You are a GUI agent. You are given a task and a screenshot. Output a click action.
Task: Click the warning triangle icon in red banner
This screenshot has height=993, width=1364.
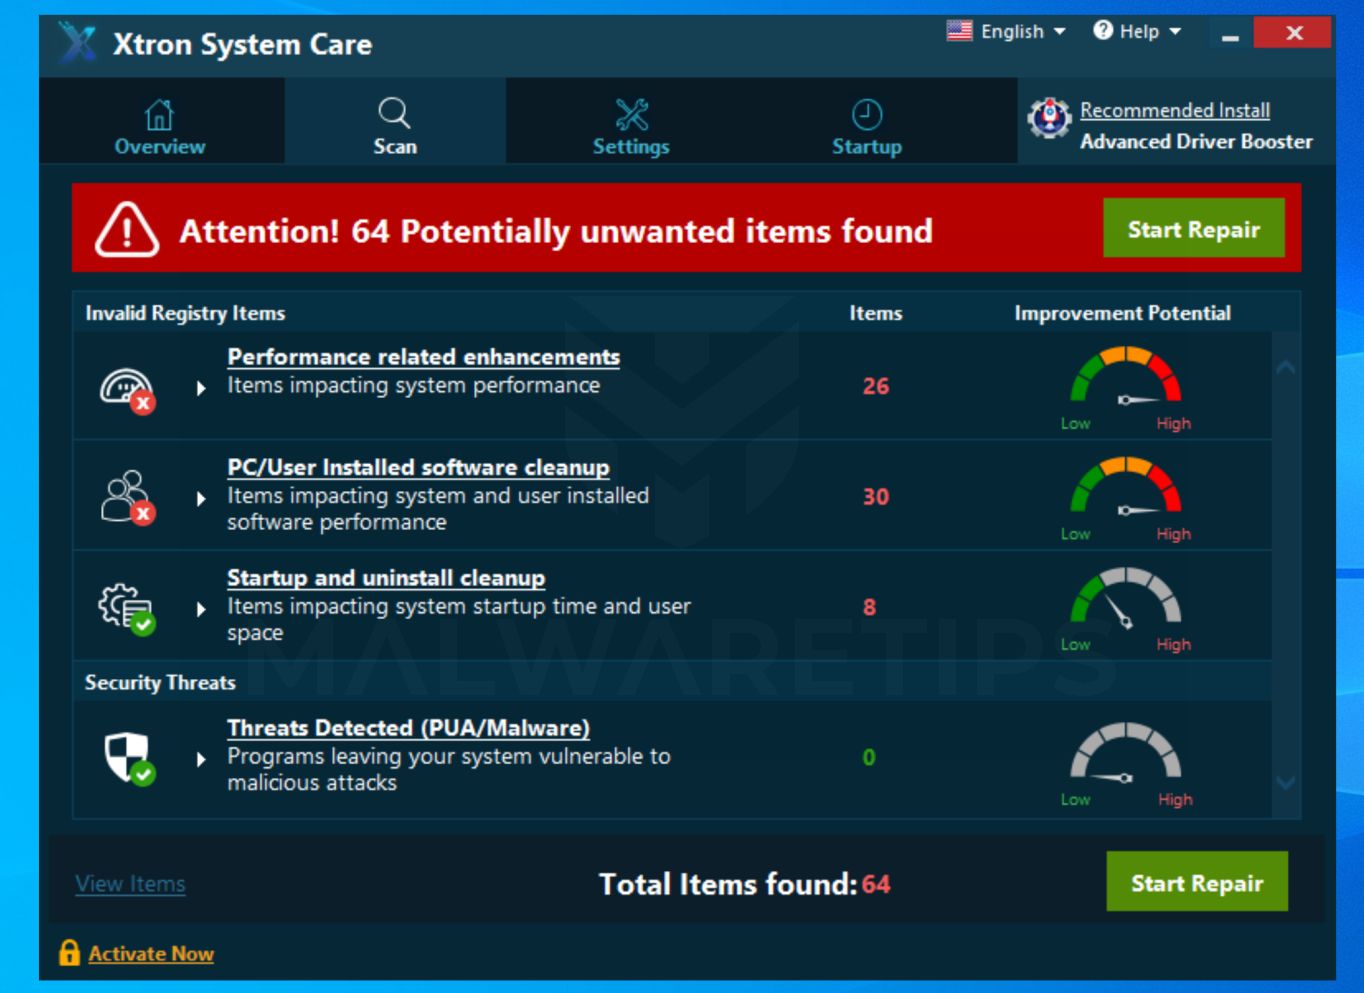tap(127, 229)
